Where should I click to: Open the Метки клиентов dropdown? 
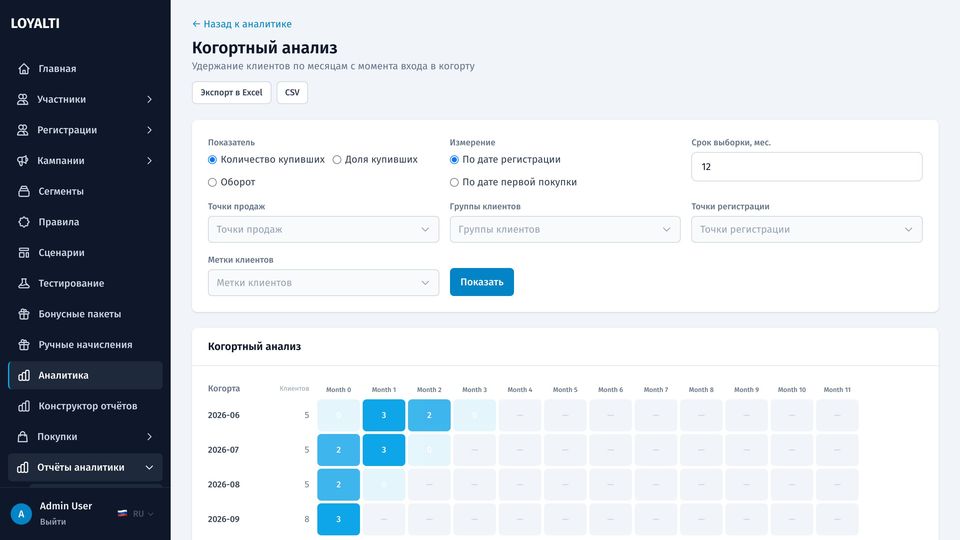pyautogui.click(x=323, y=282)
